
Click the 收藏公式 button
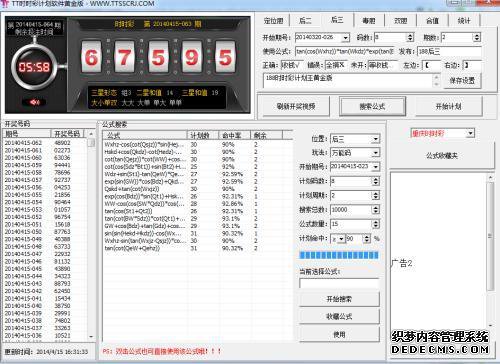click(339, 316)
